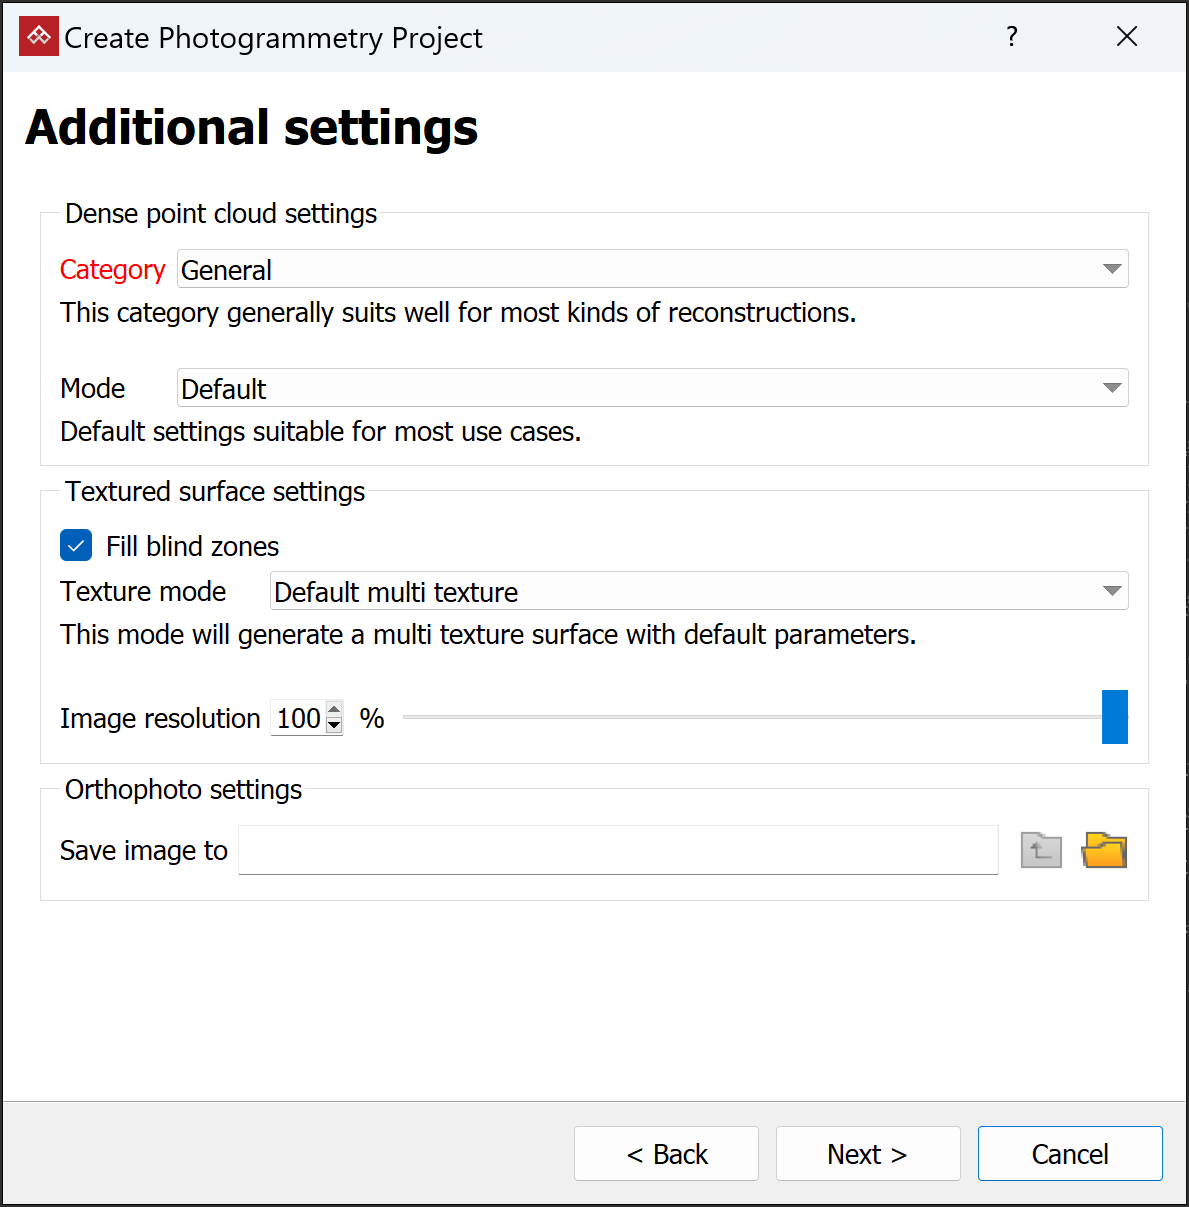Click the Fill blind zones label
The width and height of the screenshot is (1189, 1207).
[x=192, y=546]
